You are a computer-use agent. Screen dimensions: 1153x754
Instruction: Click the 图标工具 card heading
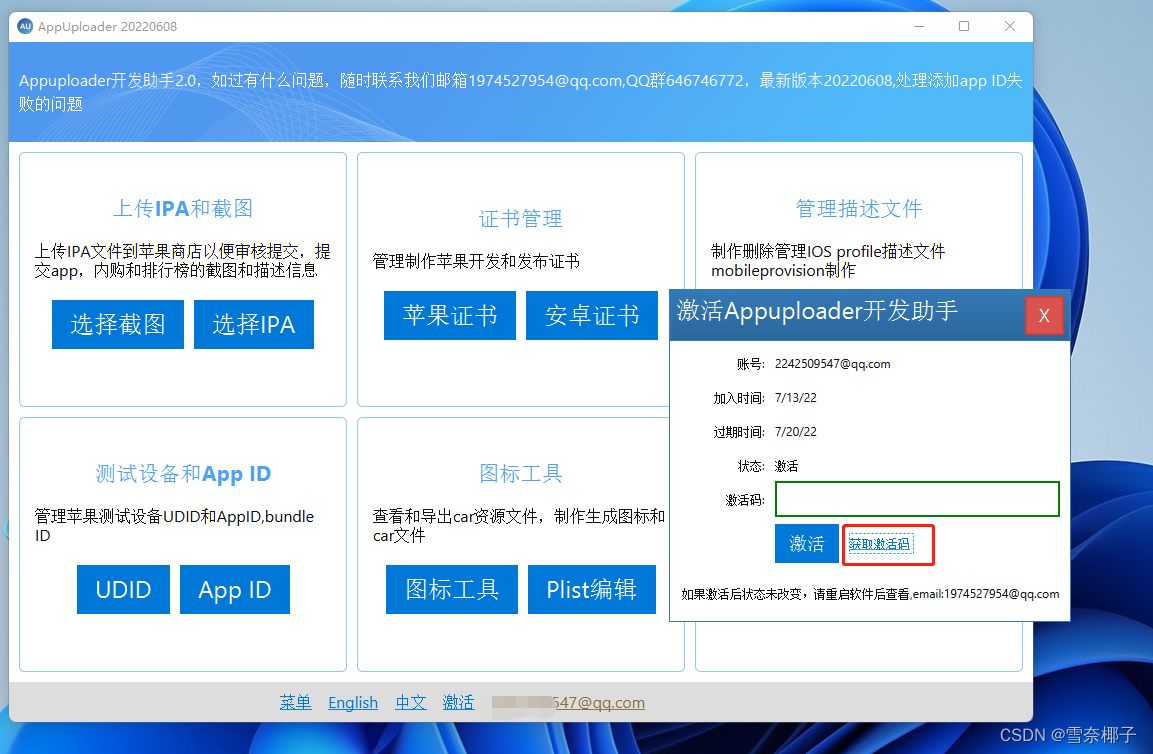(521, 473)
